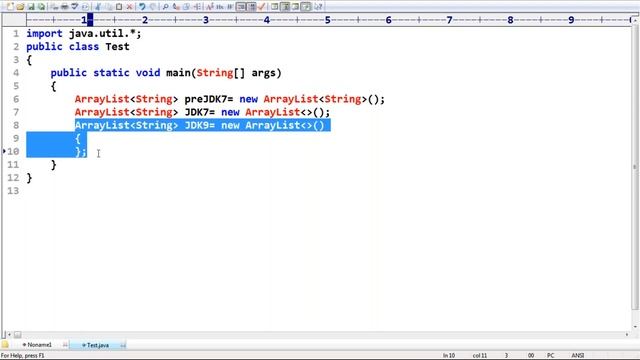
Task: Open Find in Files icon
Action: [x=187, y=7]
